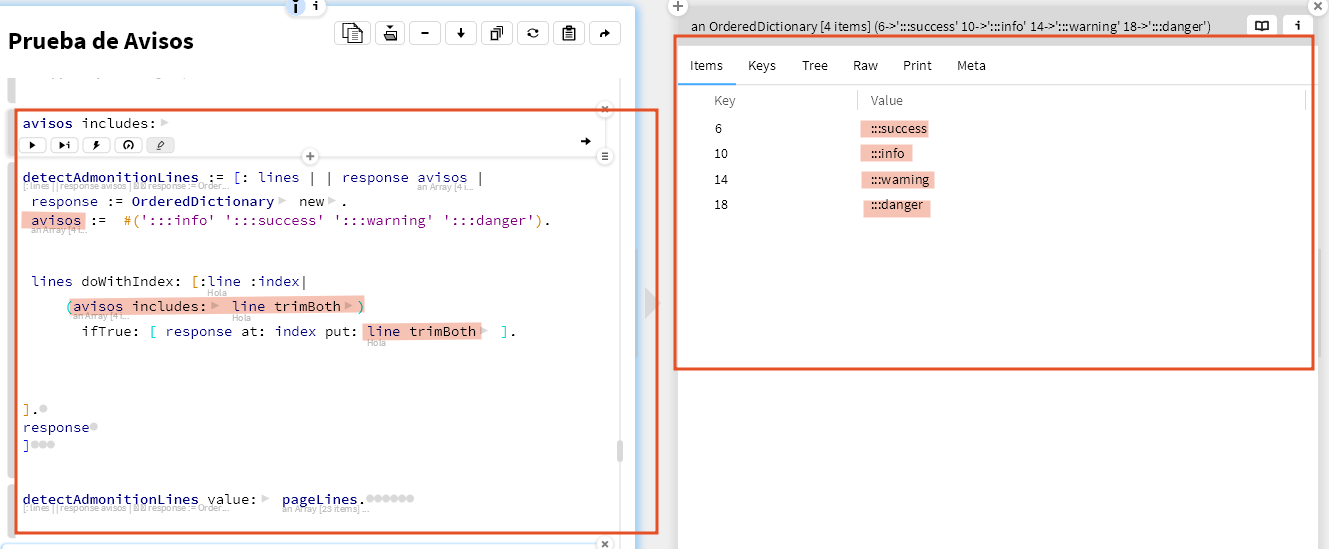Open the book icon in the inspector header
Viewport: 1329px width, 549px height.
point(1263,26)
